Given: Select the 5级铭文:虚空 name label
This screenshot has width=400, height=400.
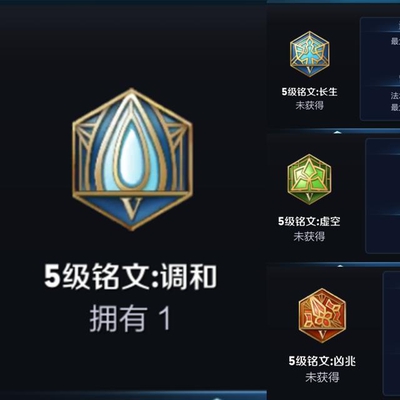Looking at the screenshot, I should tap(309, 221).
